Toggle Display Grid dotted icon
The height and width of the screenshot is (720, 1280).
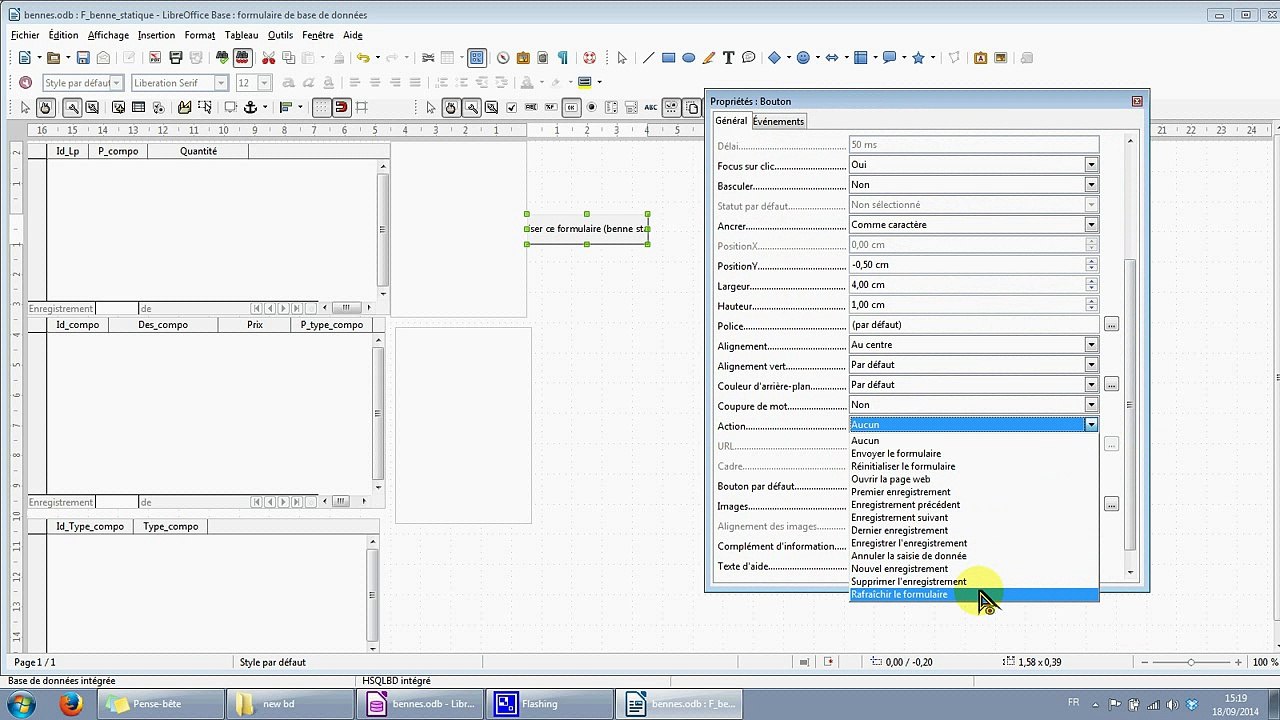321,107
